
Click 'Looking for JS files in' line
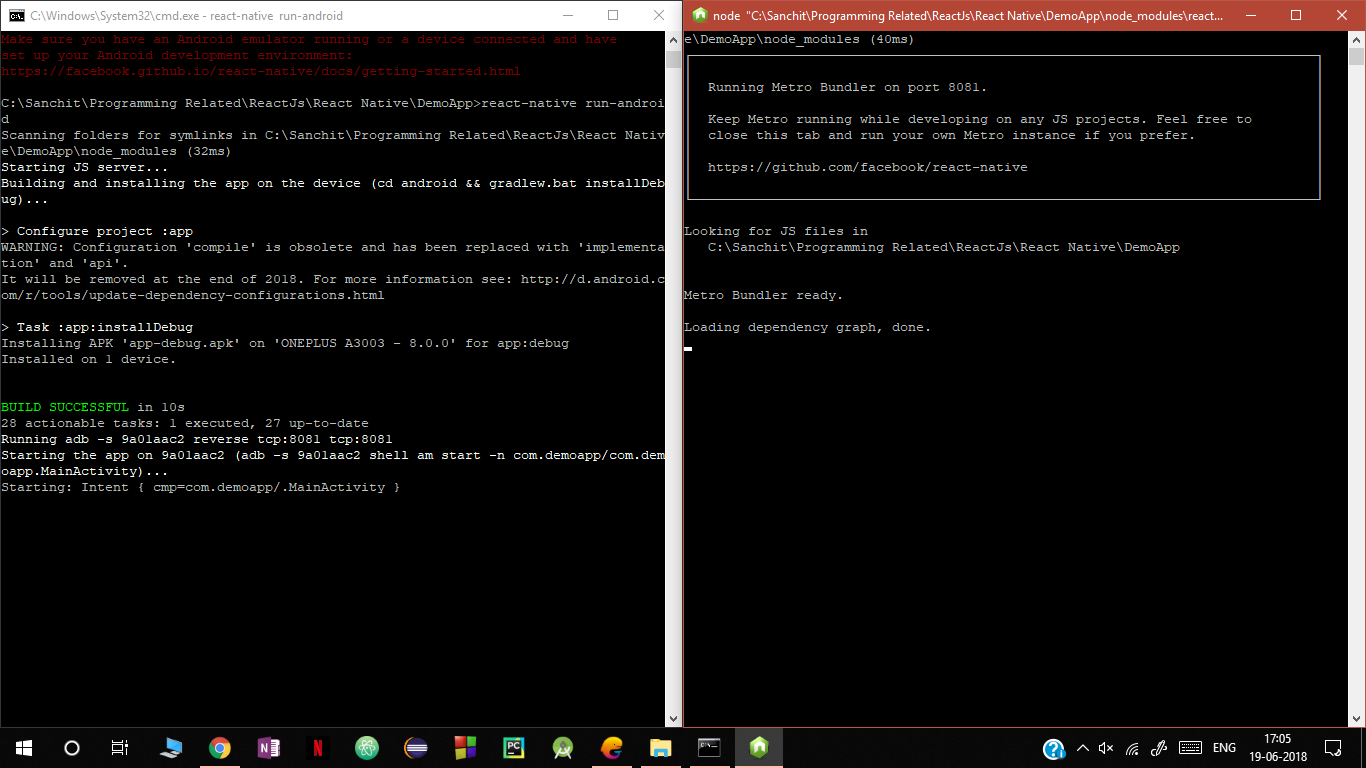[x=776, y=231]
